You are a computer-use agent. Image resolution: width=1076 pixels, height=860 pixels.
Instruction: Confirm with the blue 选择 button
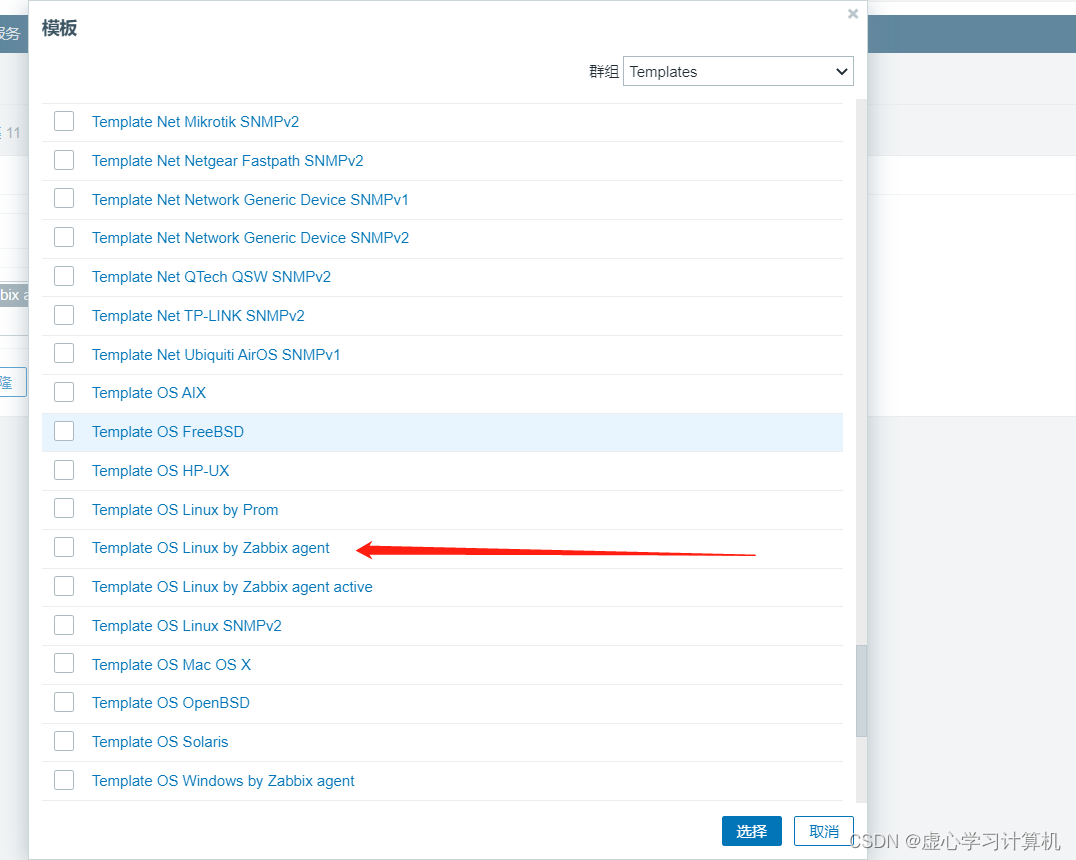point(751,831)
